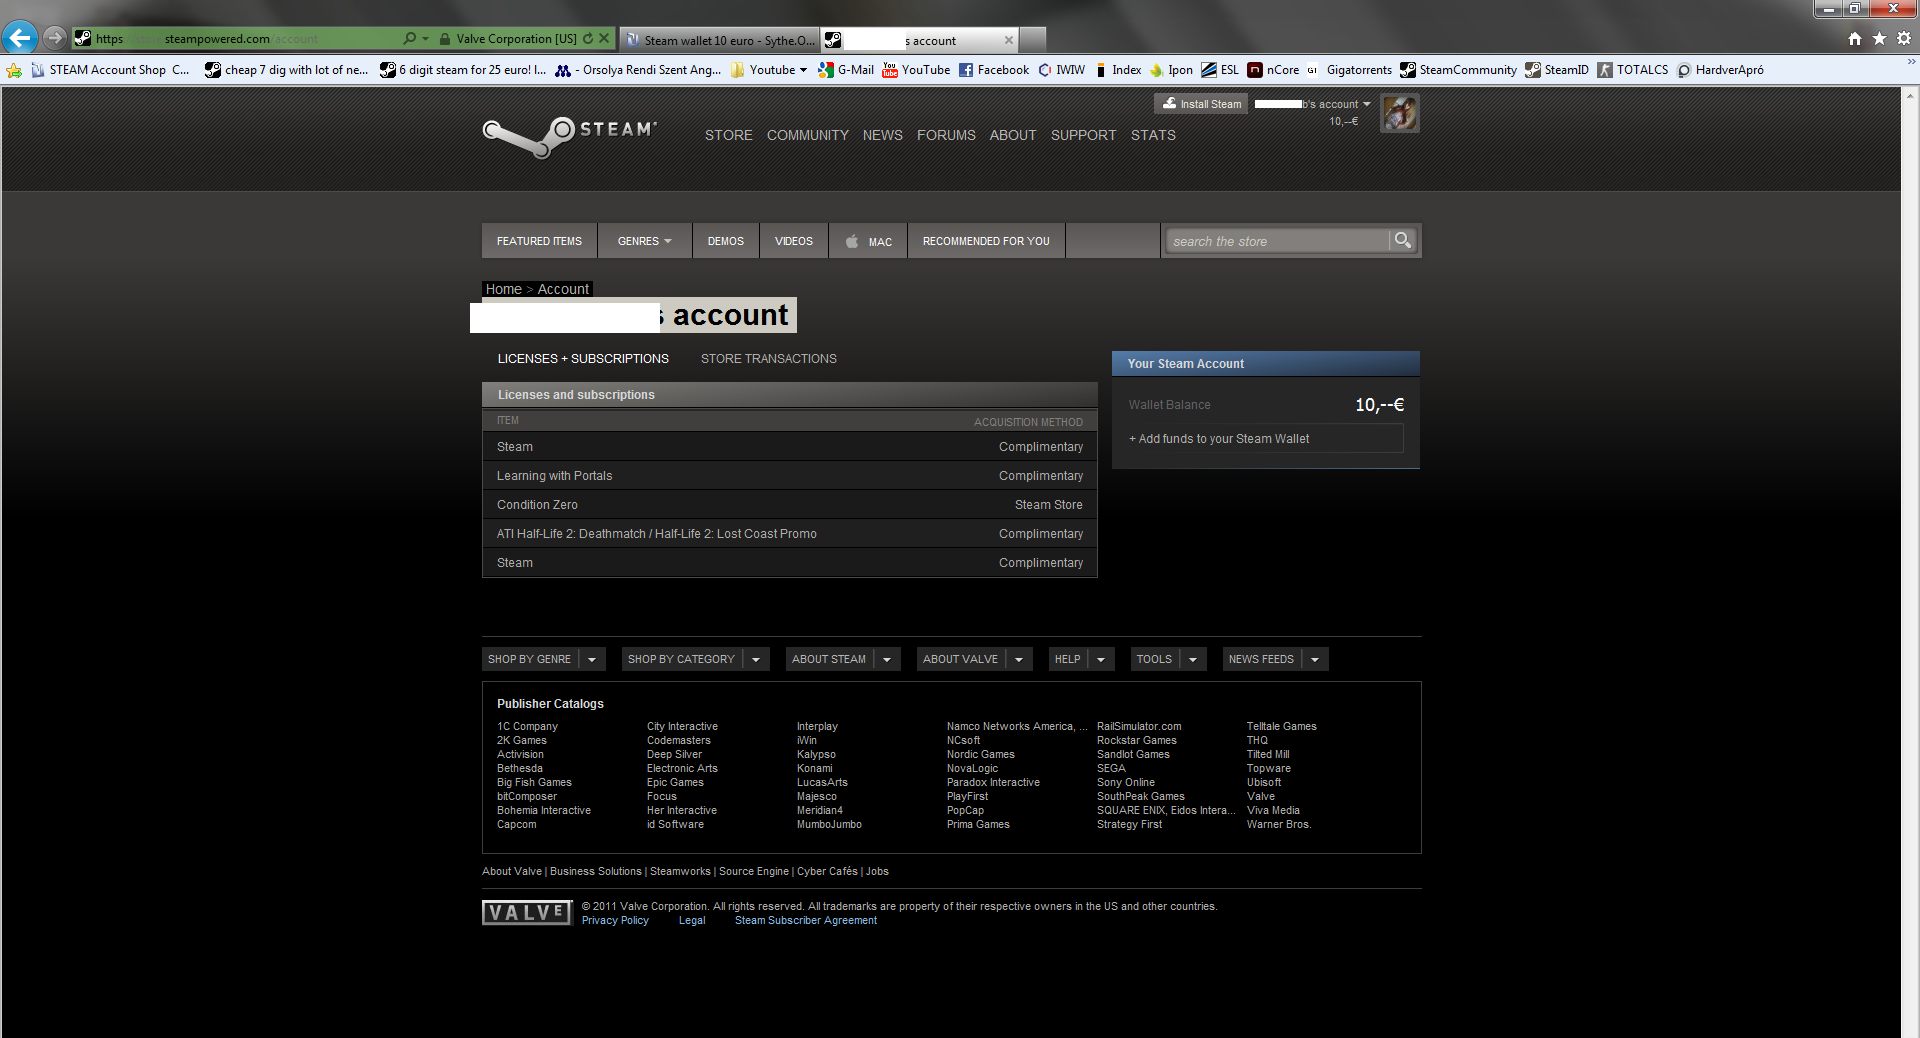This screenshot has width=1920, height=1038.
Task: Open the SteamCommunity bookmark
Action: pos(1458,70)
